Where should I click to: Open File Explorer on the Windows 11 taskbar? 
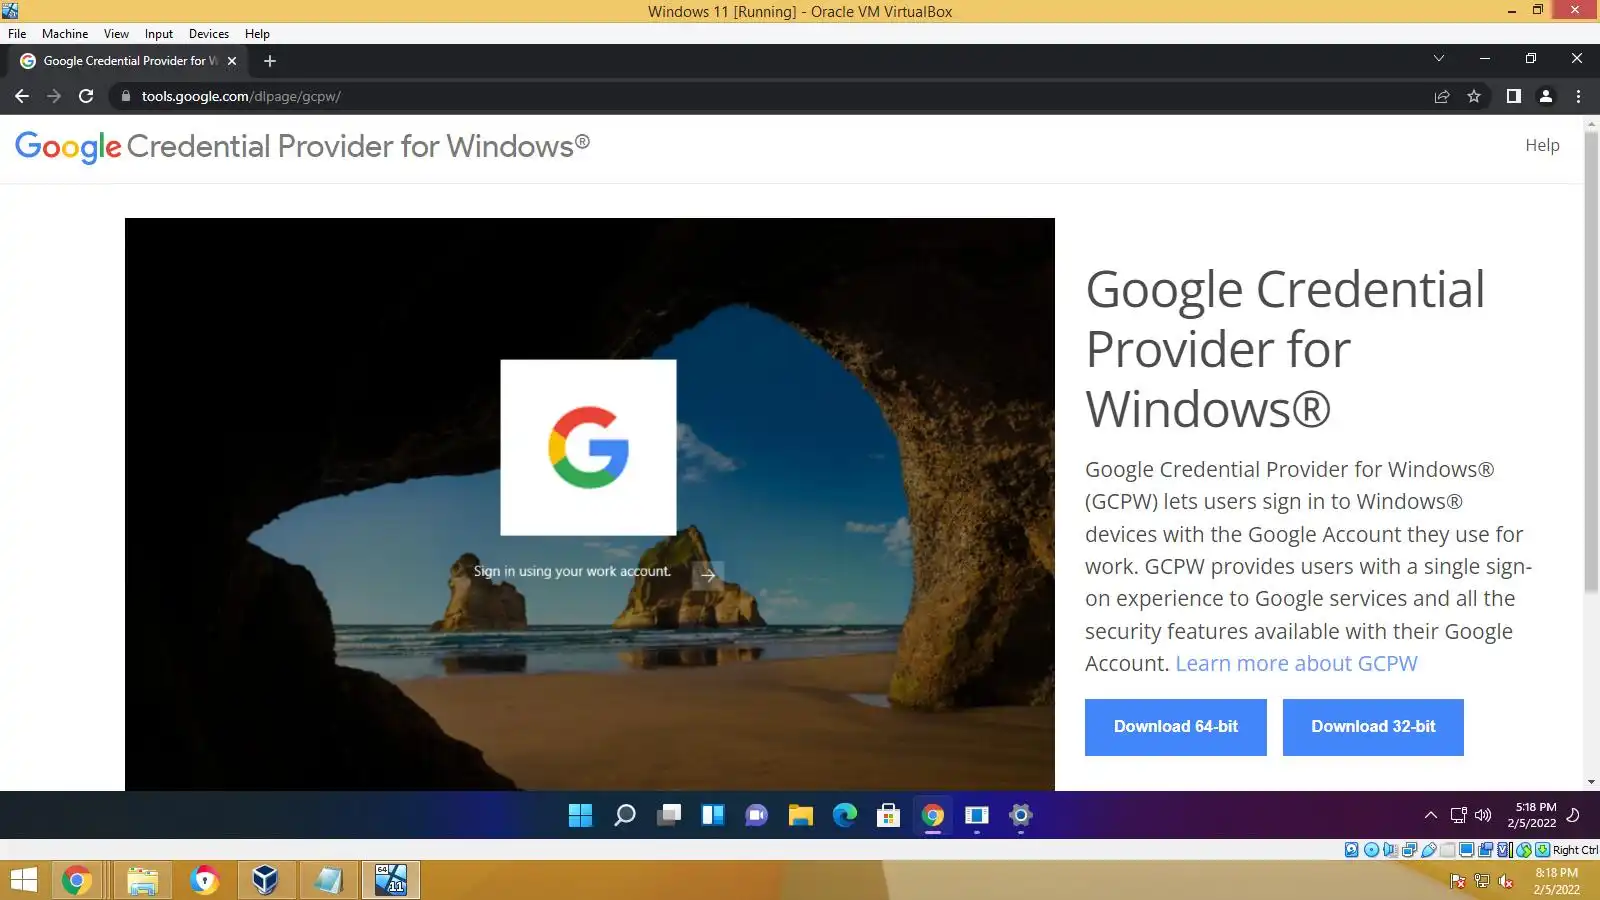801,815
